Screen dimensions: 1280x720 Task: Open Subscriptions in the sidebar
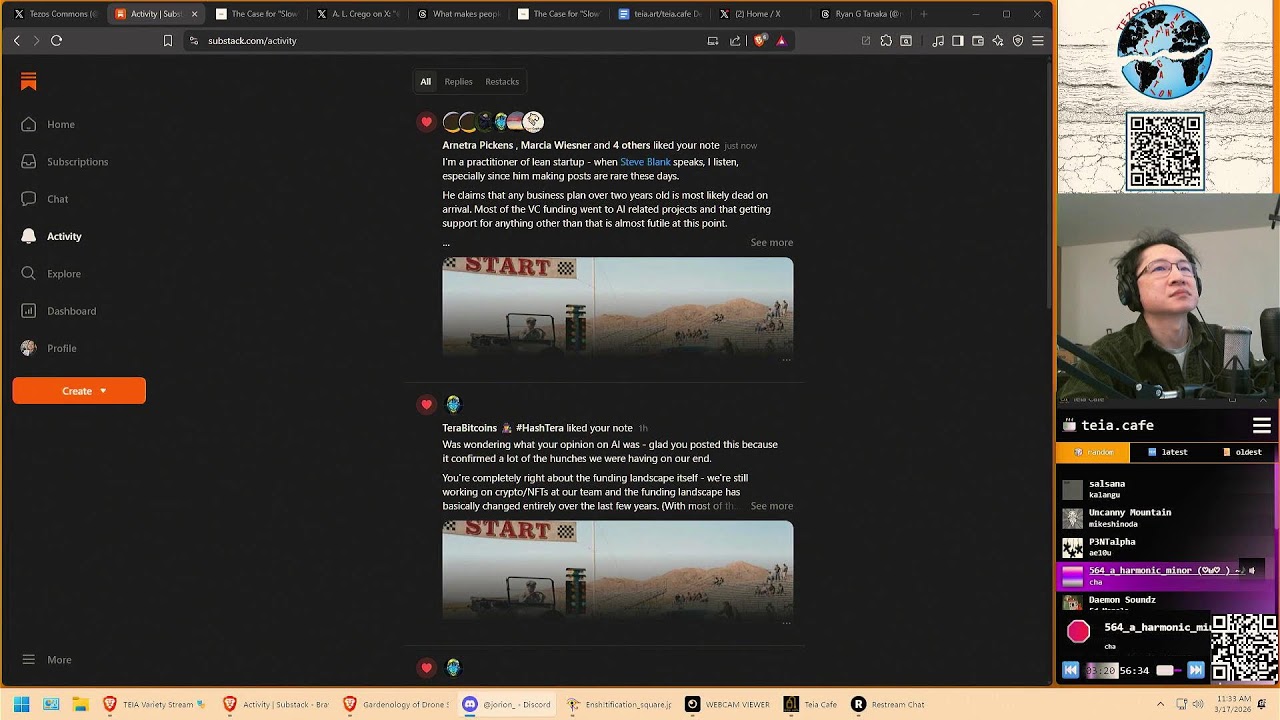pos(64,161)
